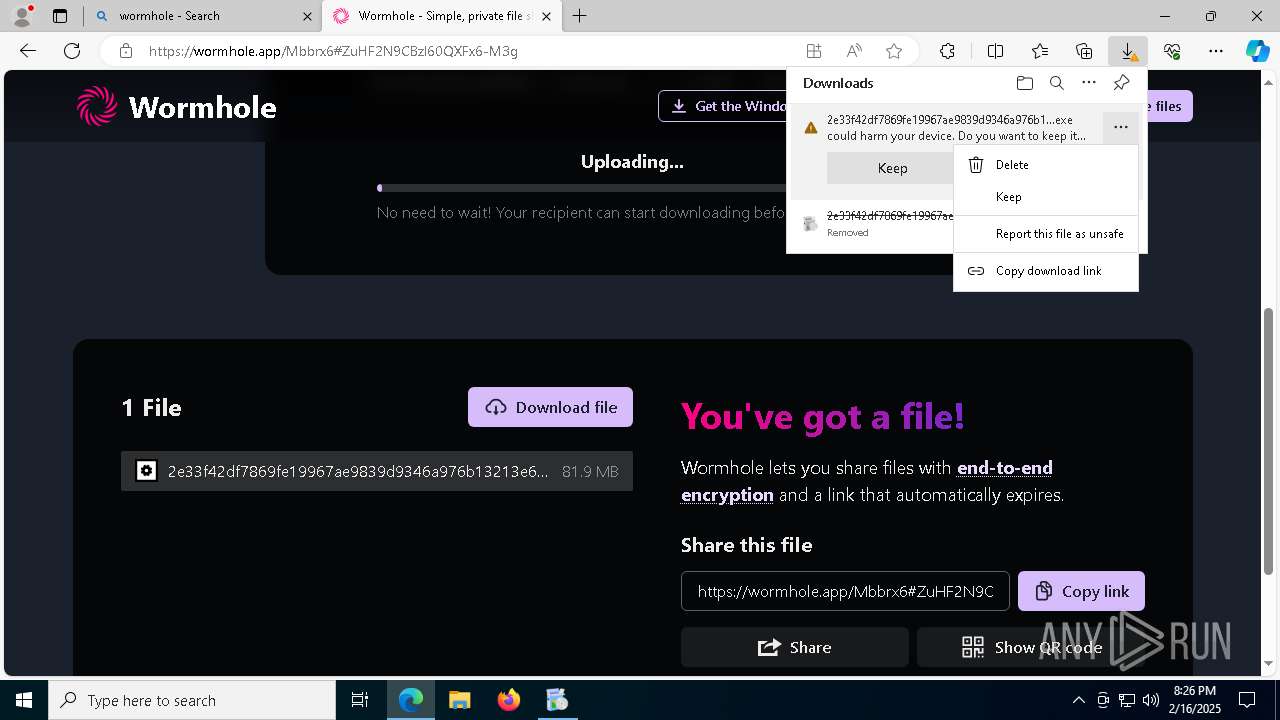Open the Favorites list icon

[x=1040, y=51]
